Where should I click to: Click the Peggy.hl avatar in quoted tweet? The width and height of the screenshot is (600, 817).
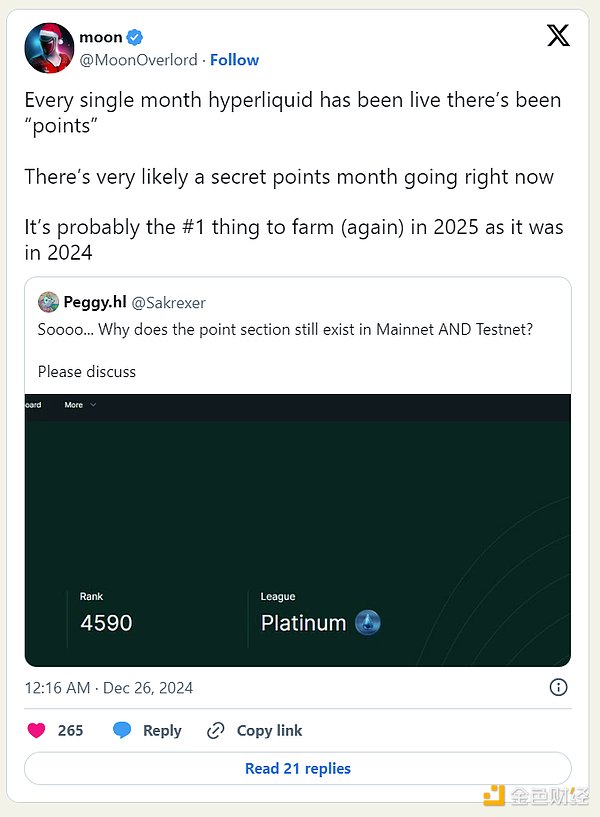(48, 302)
